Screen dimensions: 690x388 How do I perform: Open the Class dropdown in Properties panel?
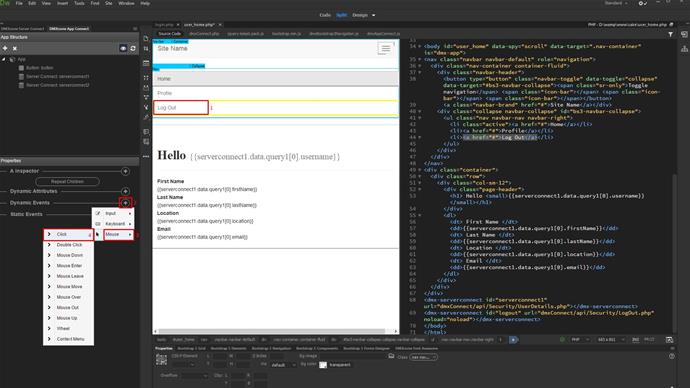pyautogui.click(x=423, y=357)
